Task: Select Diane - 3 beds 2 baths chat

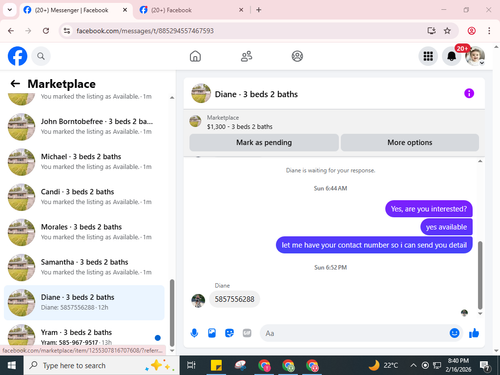Action: coord(84,303)
